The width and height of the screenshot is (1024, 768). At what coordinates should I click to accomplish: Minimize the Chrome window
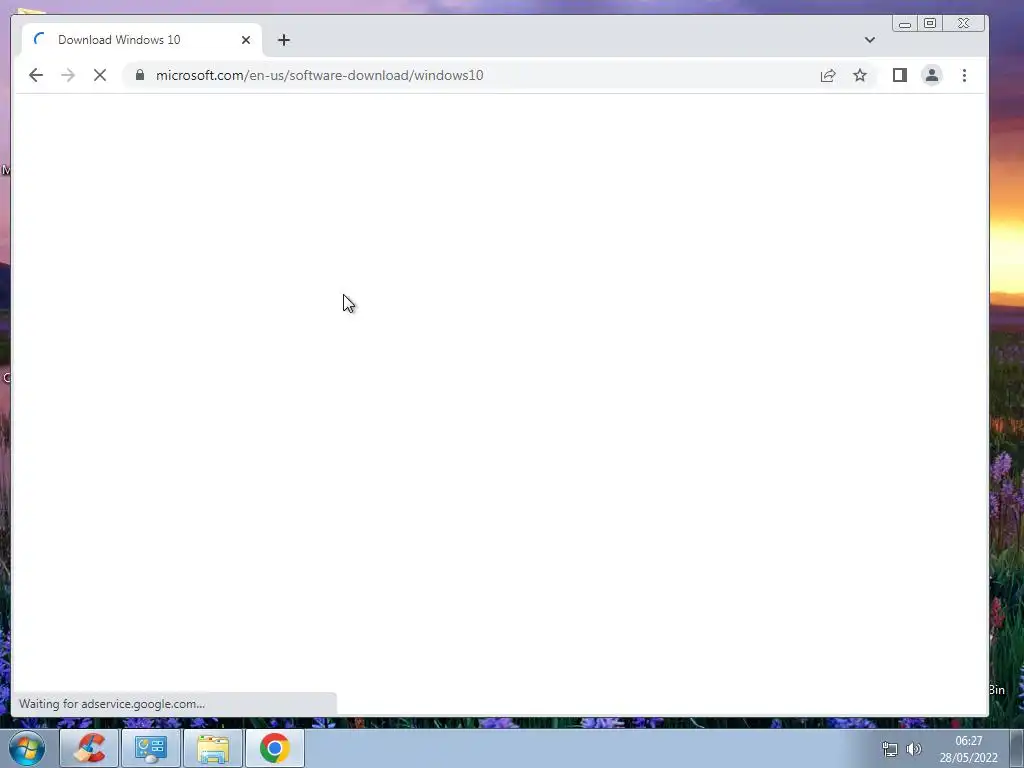904,24
